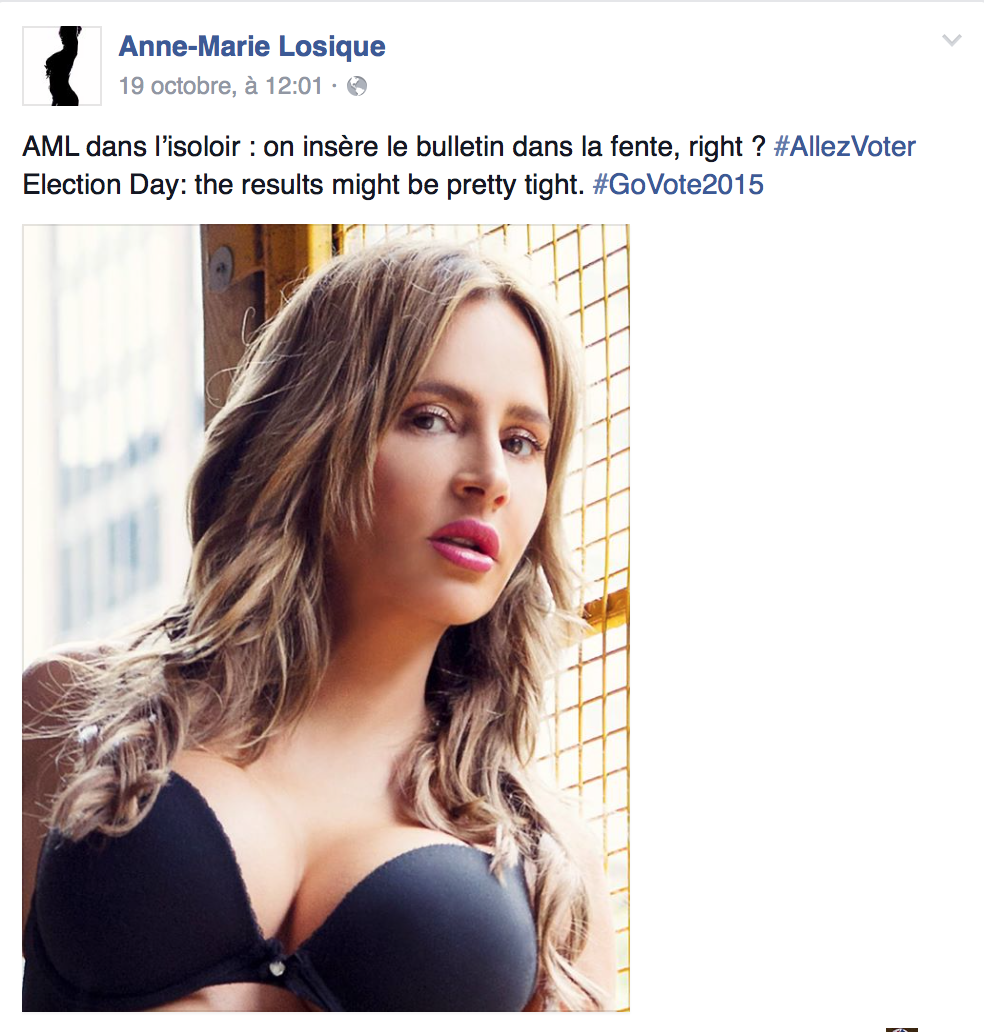Follow the #GoVote2015 hashtag
This screenshot has width=984, height=1032.
click(x=678, y=185)
